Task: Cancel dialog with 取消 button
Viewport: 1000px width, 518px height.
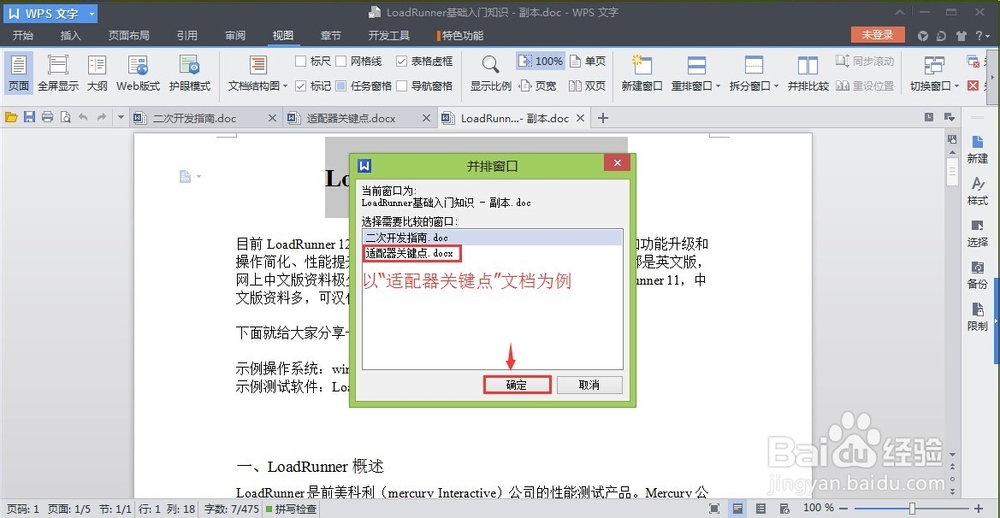Action: coord(589,385)
